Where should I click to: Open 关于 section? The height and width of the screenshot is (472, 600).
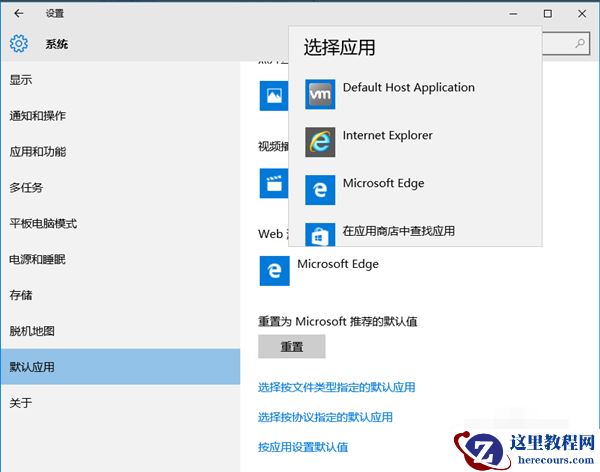(120, 403)
